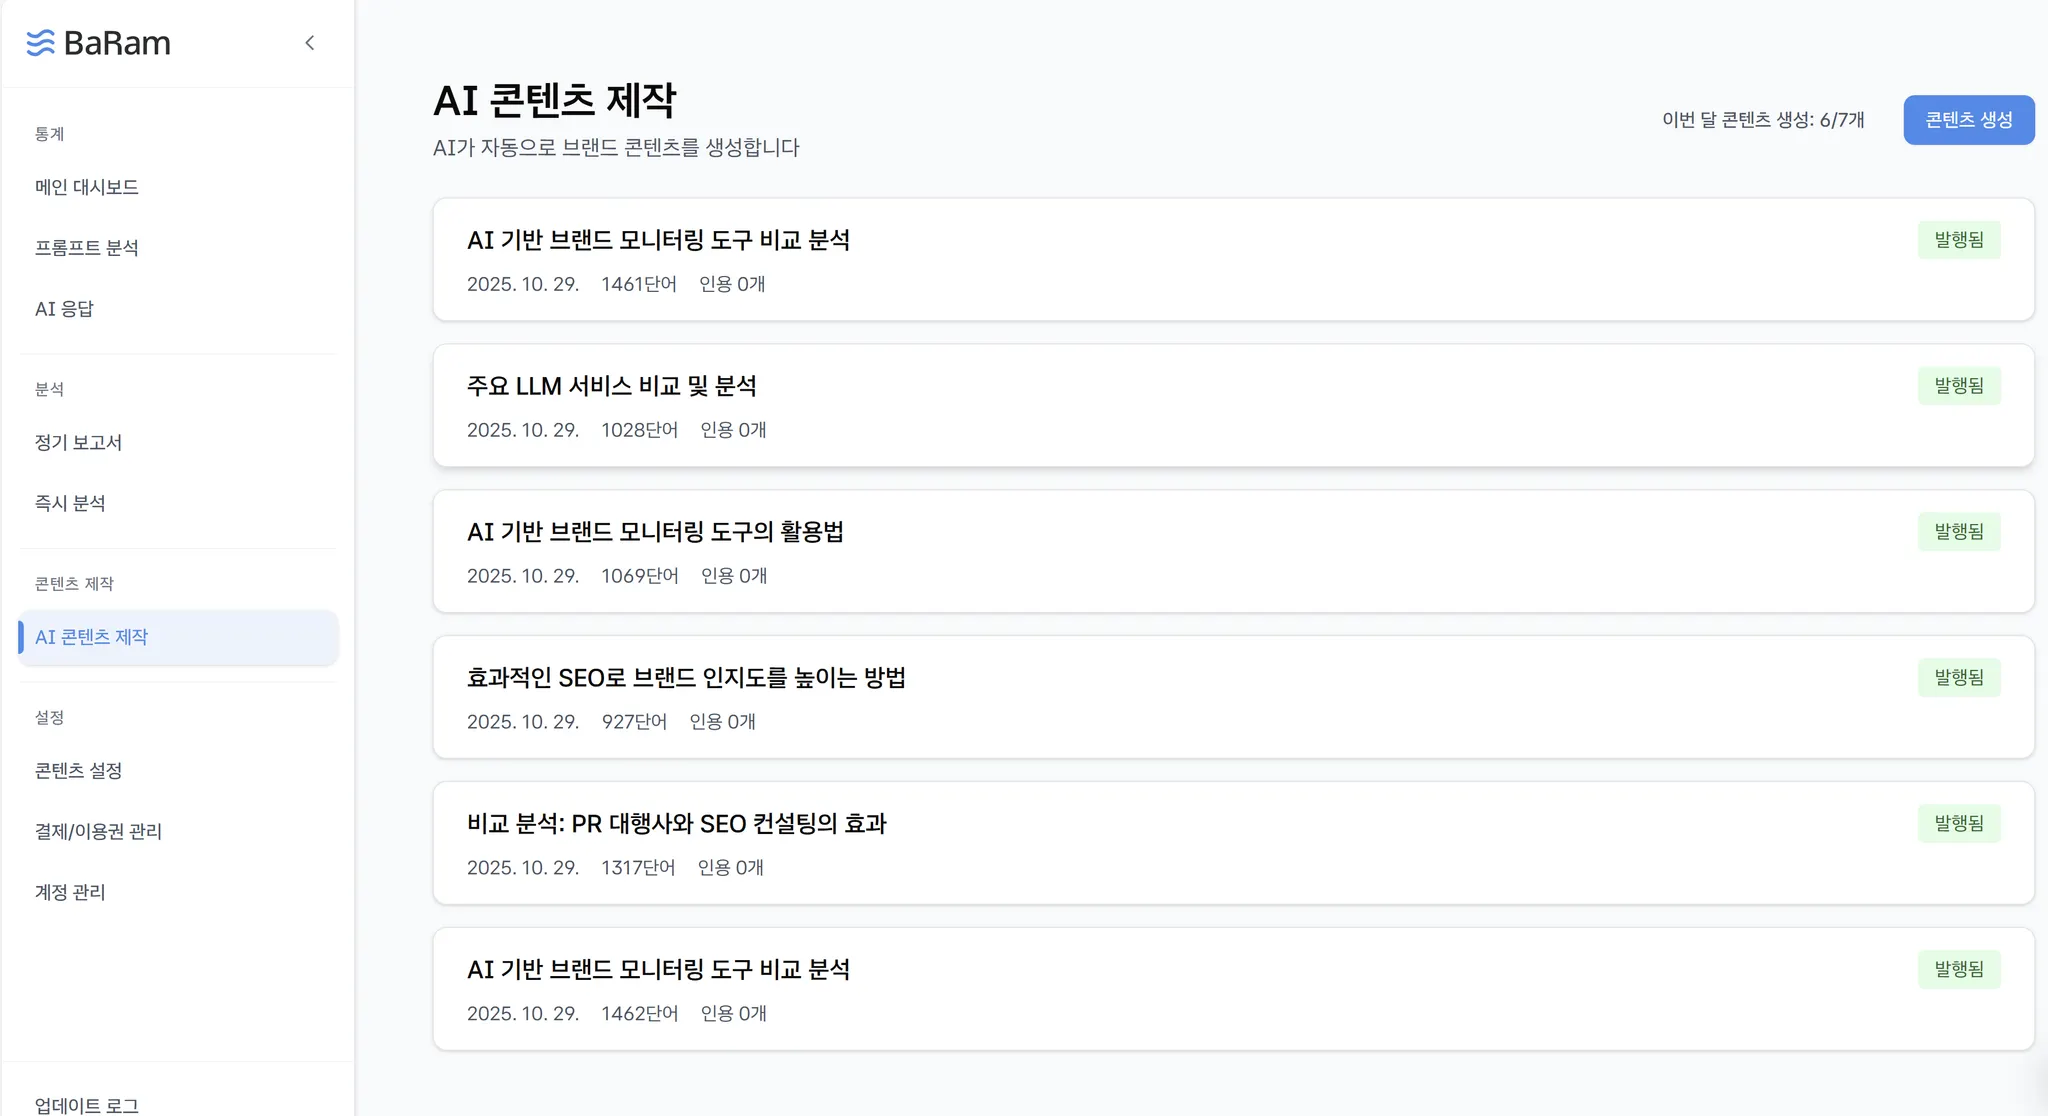
Task: Click the BaRam wave logo icon
Action: click(x=40, y=43)
